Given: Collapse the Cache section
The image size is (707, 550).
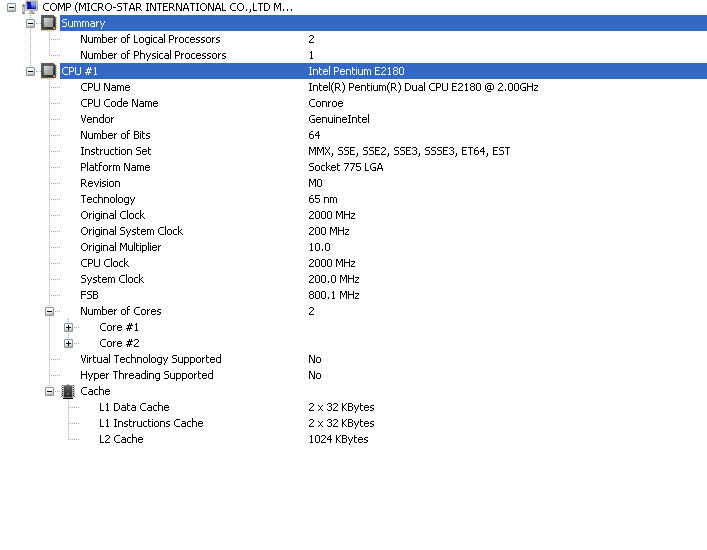Looking at the screenshot, I should coord(50,391).
